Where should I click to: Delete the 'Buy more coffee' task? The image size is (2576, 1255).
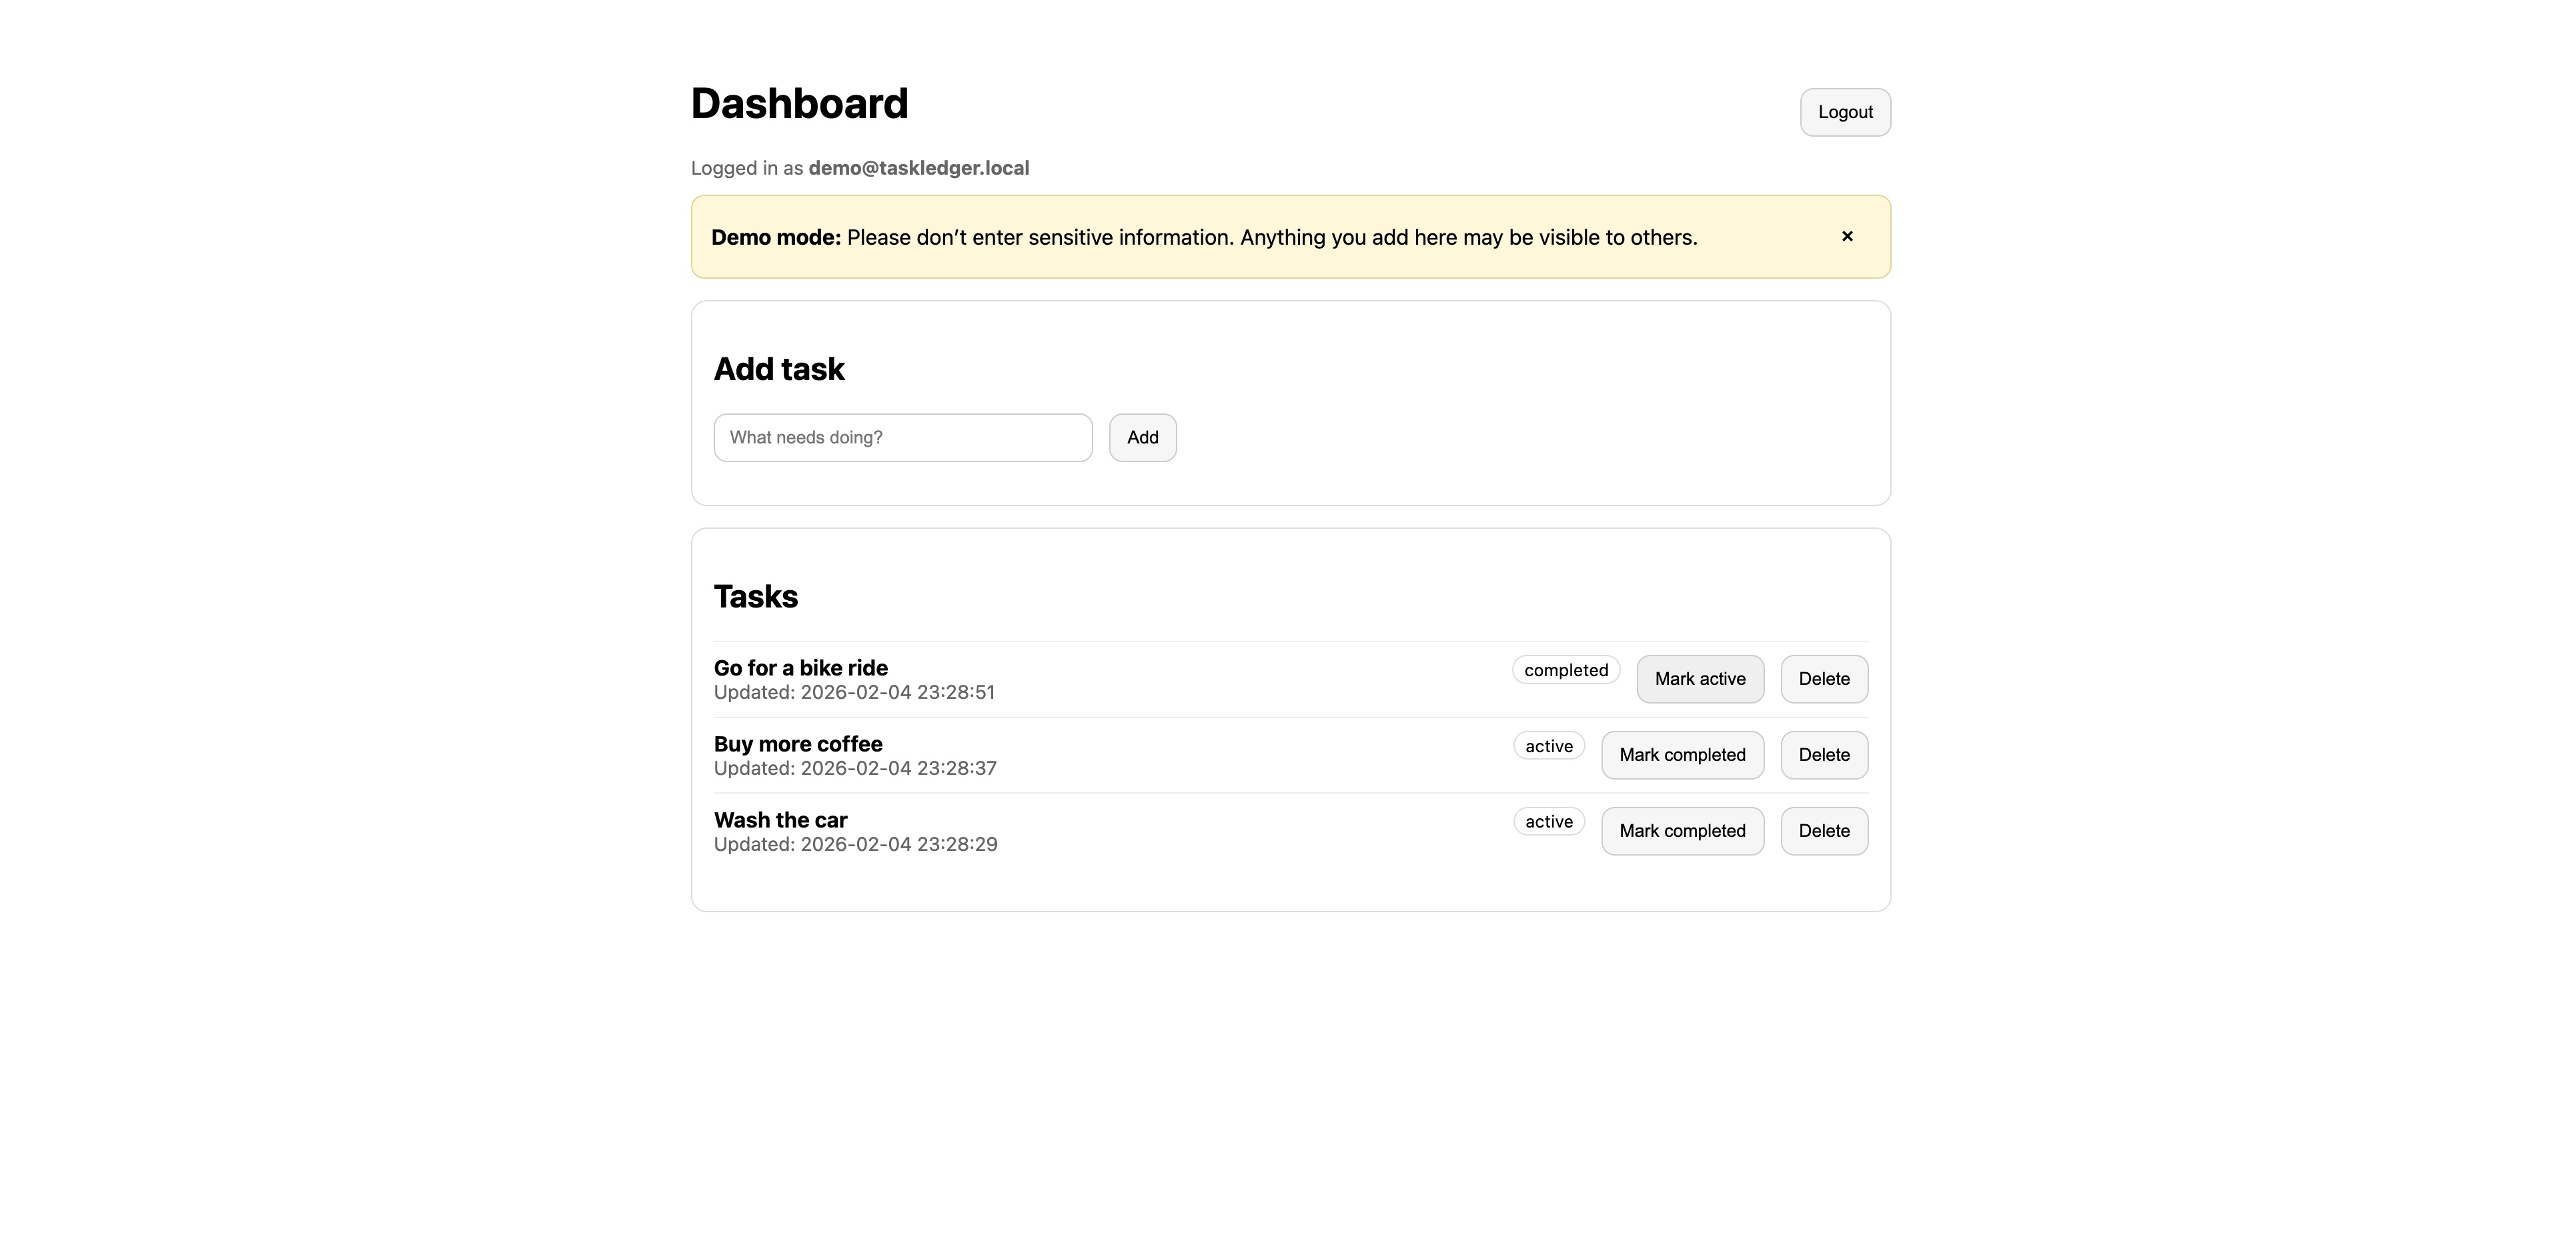point(1823,755)
